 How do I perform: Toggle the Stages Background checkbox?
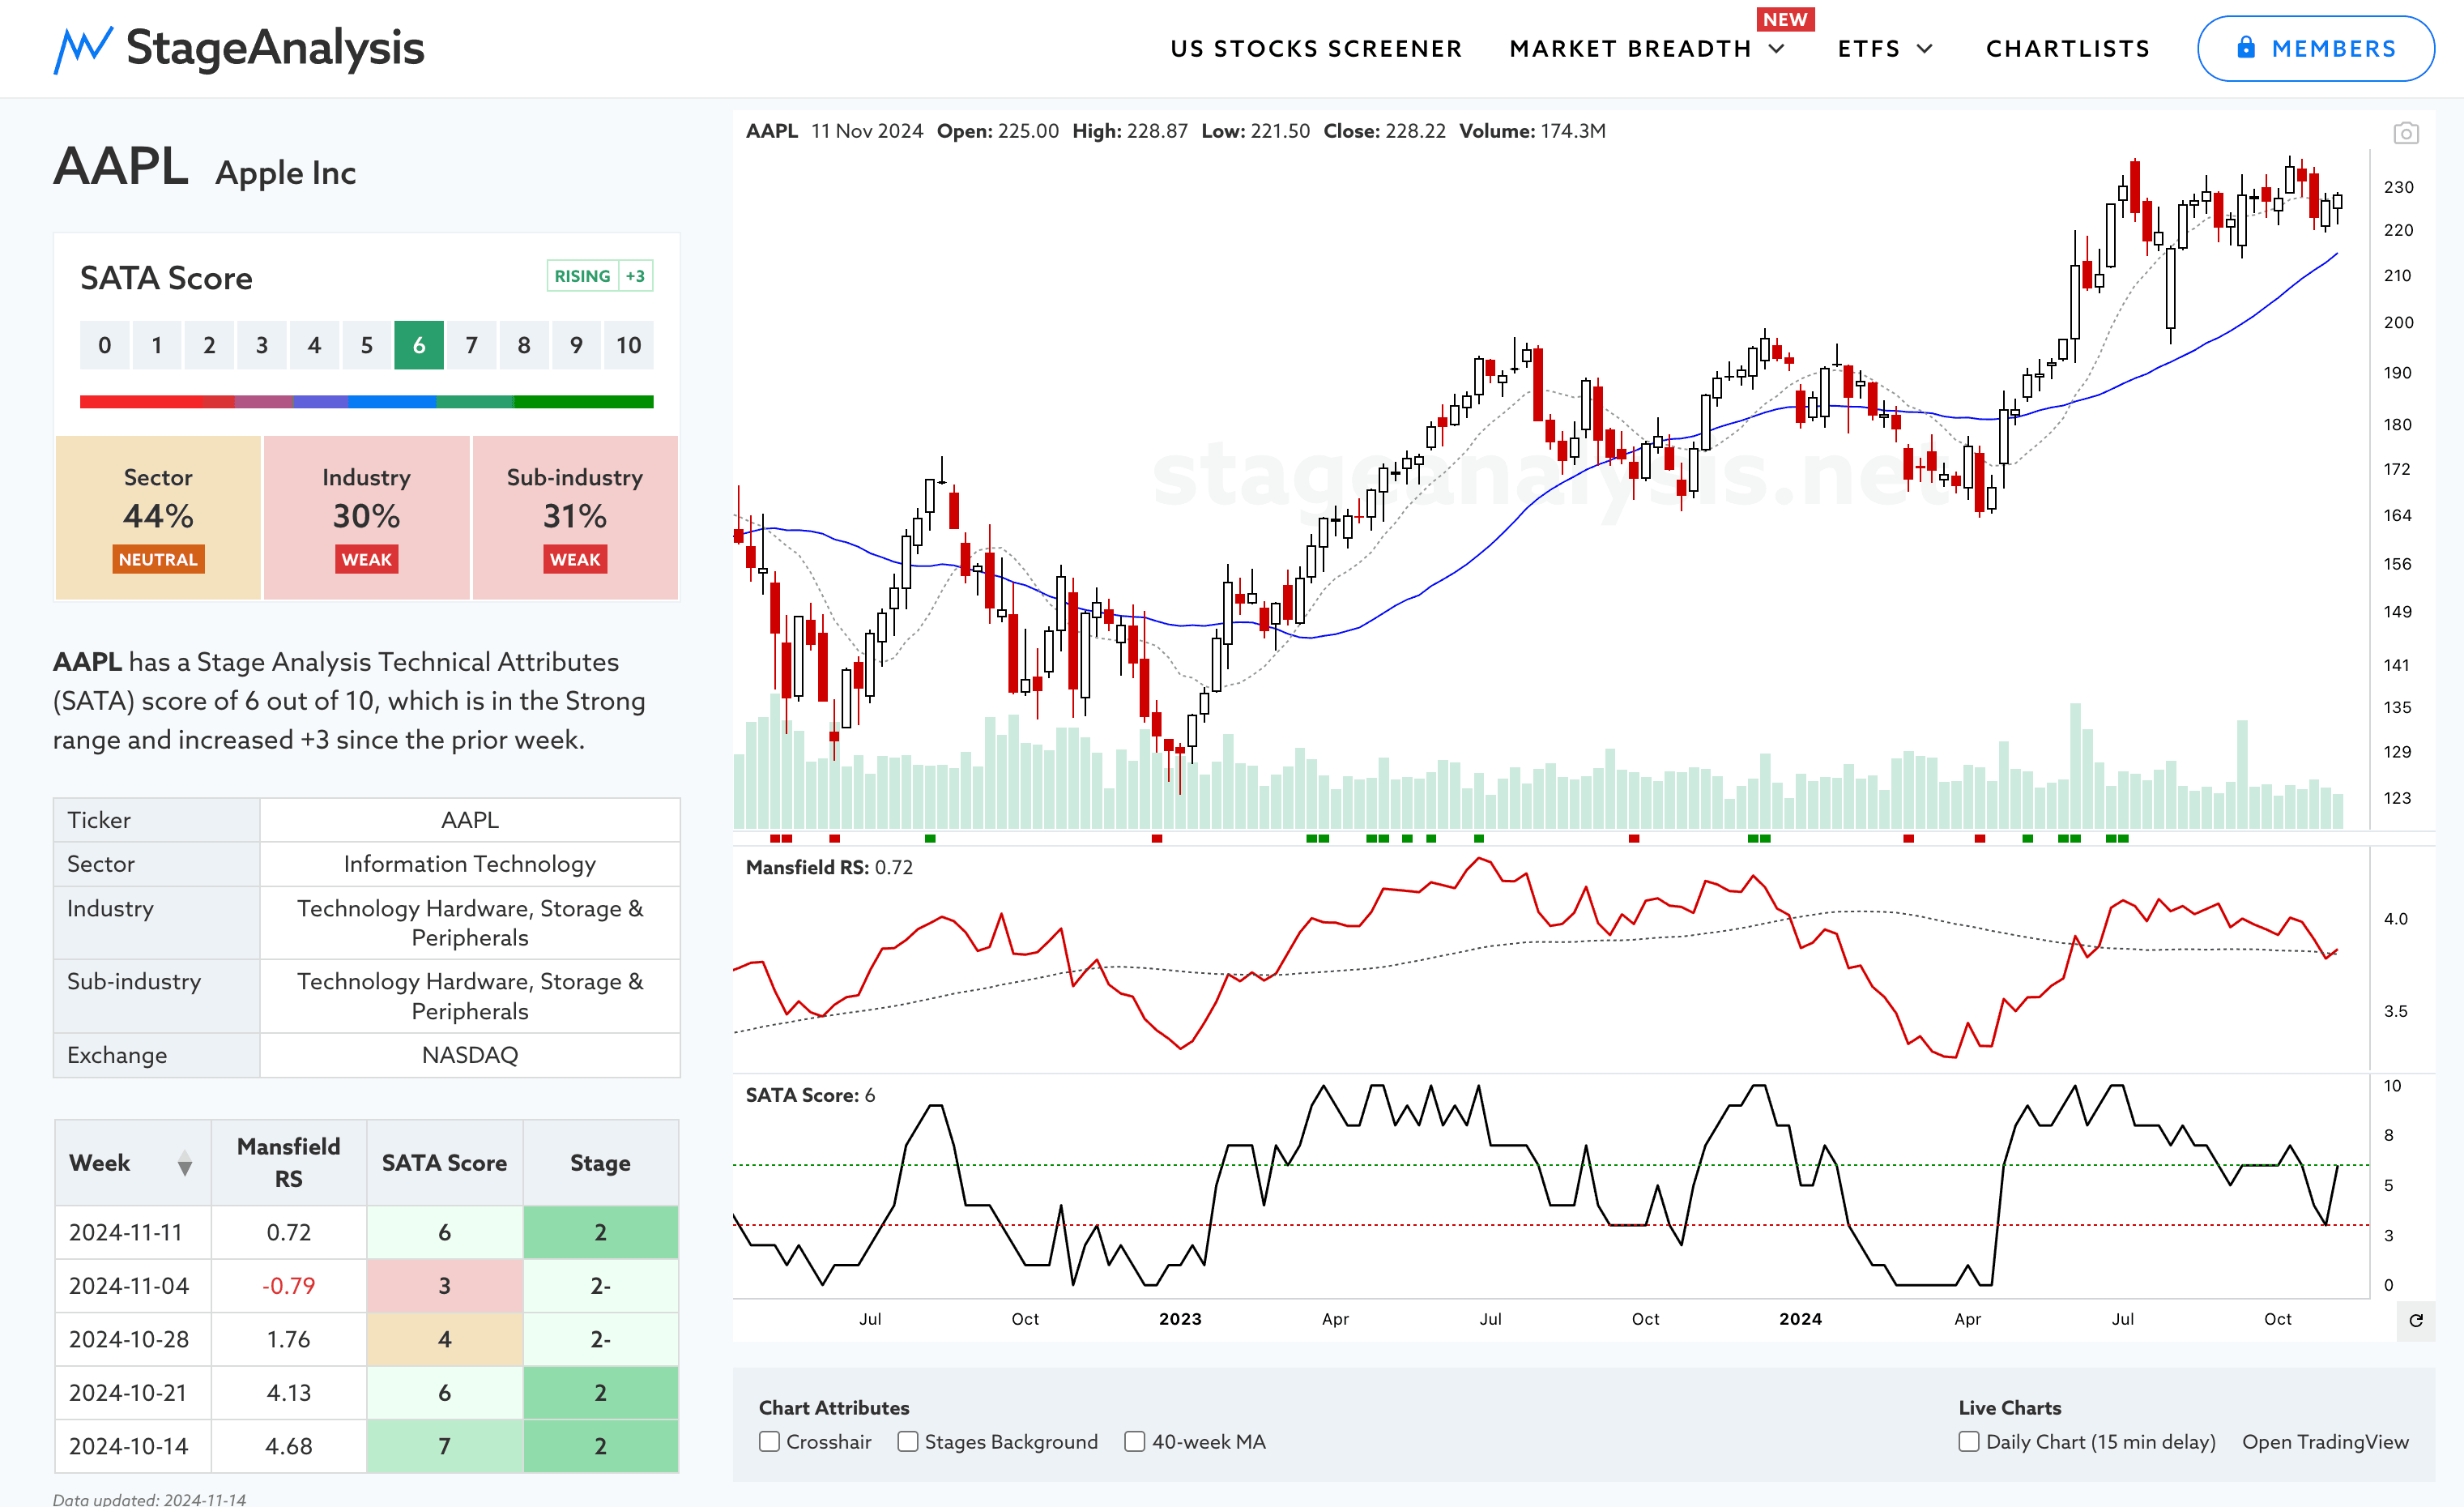click(x=907, y=1441)
